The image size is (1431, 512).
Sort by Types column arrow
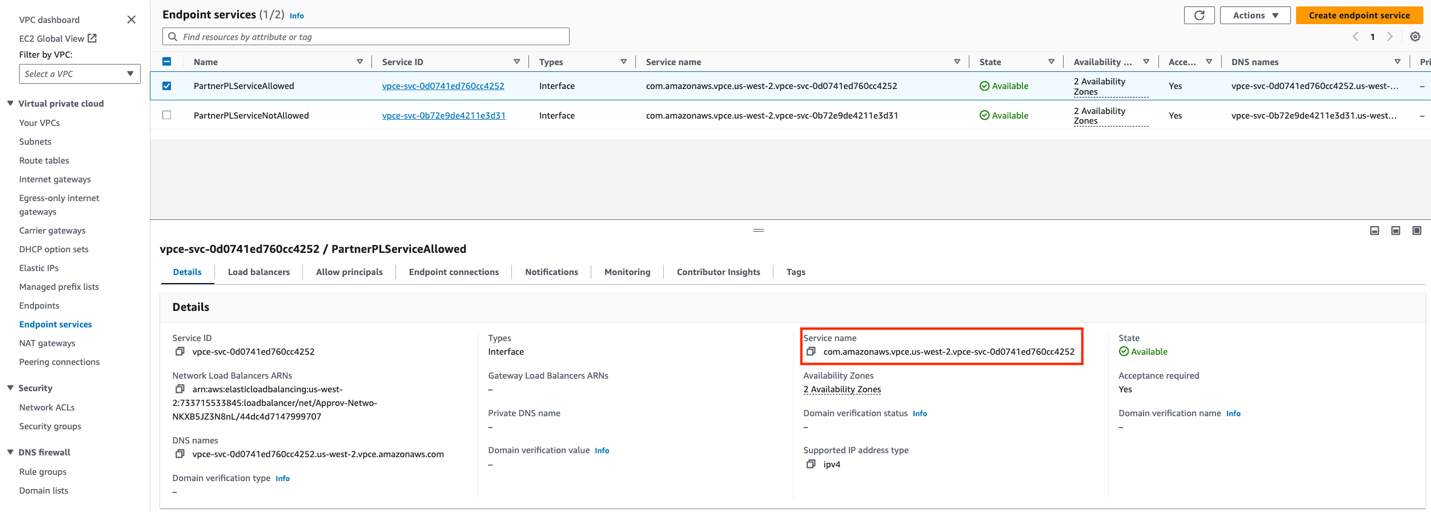(623, 62)
